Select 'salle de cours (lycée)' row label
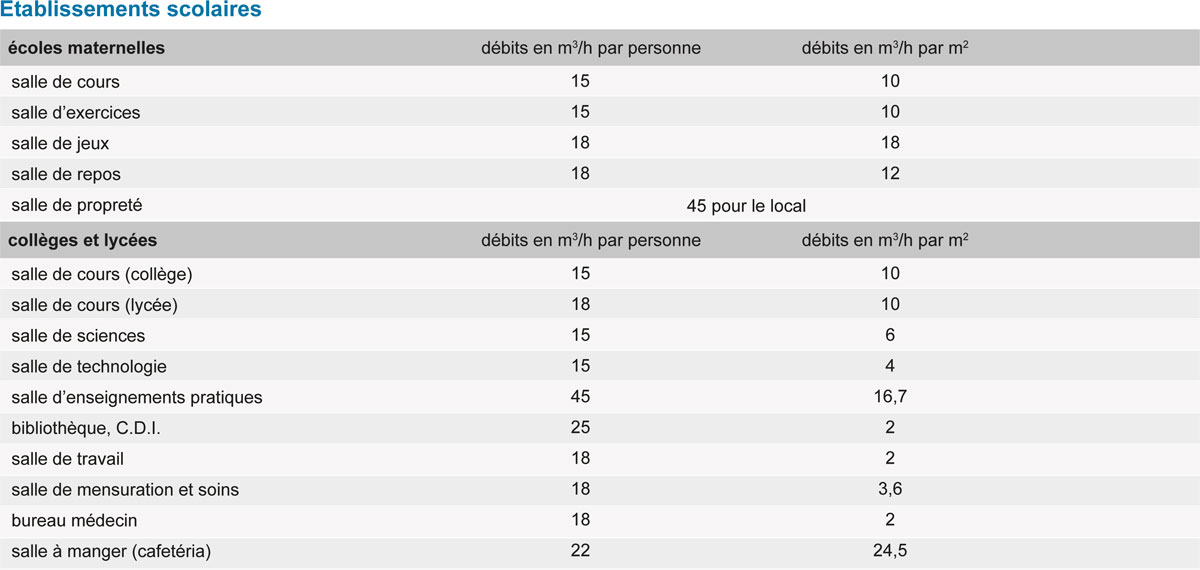1200x570 pixels. (95, 304)
